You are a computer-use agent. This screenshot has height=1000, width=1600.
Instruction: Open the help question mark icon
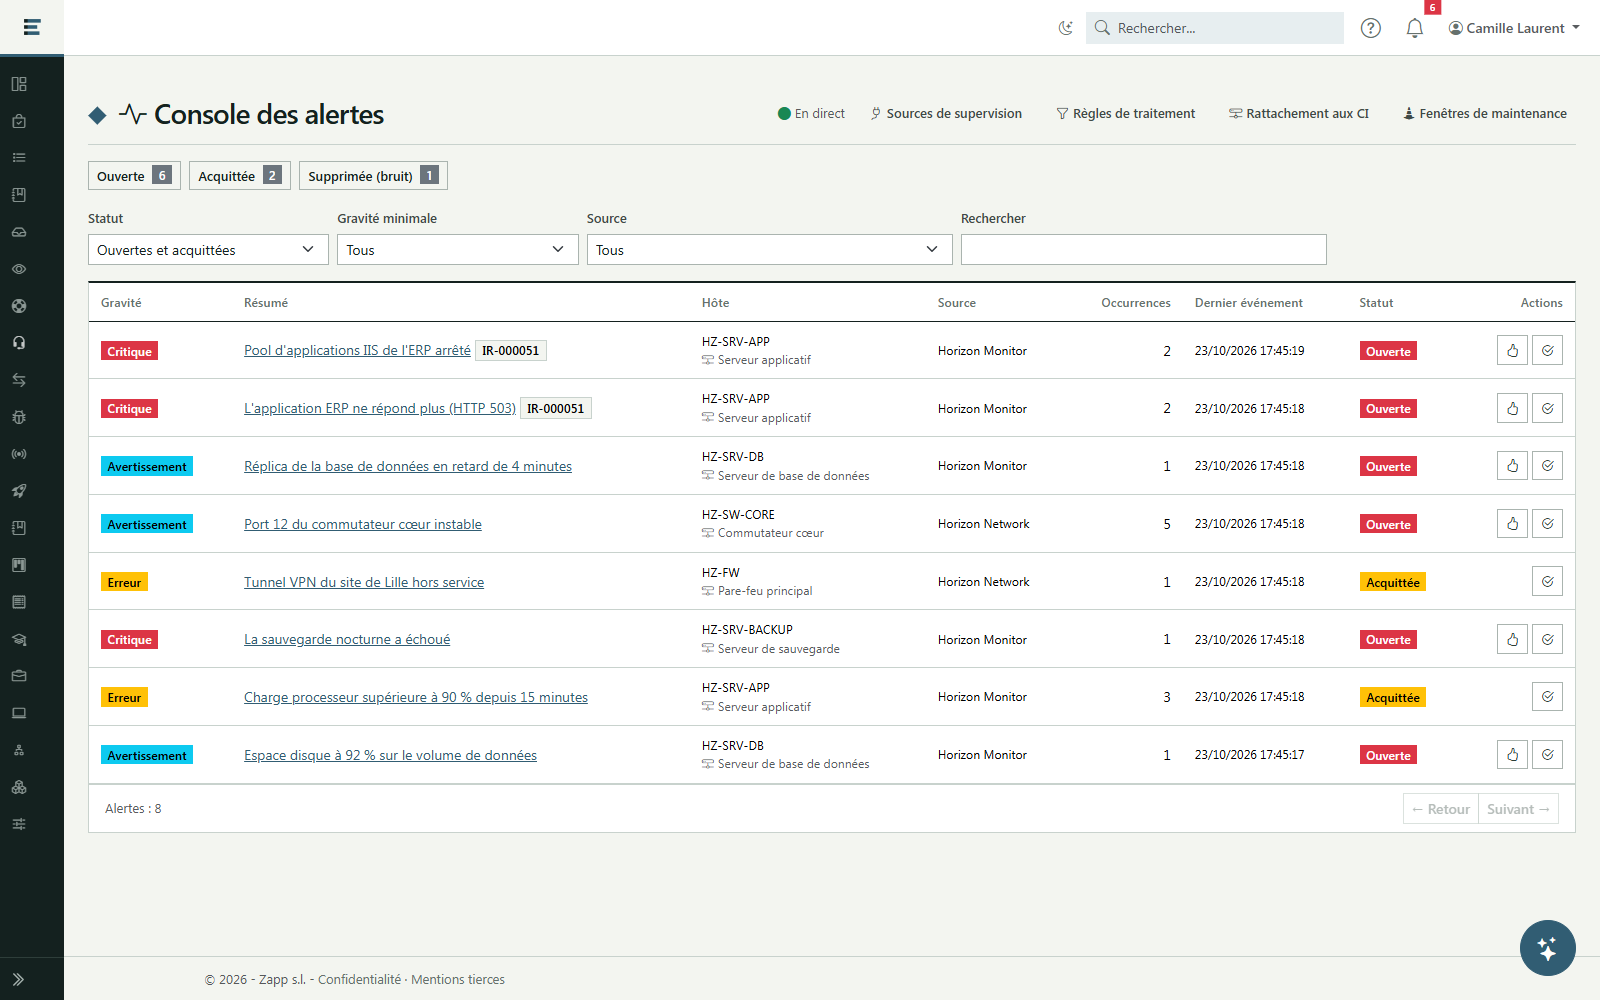1371,28
